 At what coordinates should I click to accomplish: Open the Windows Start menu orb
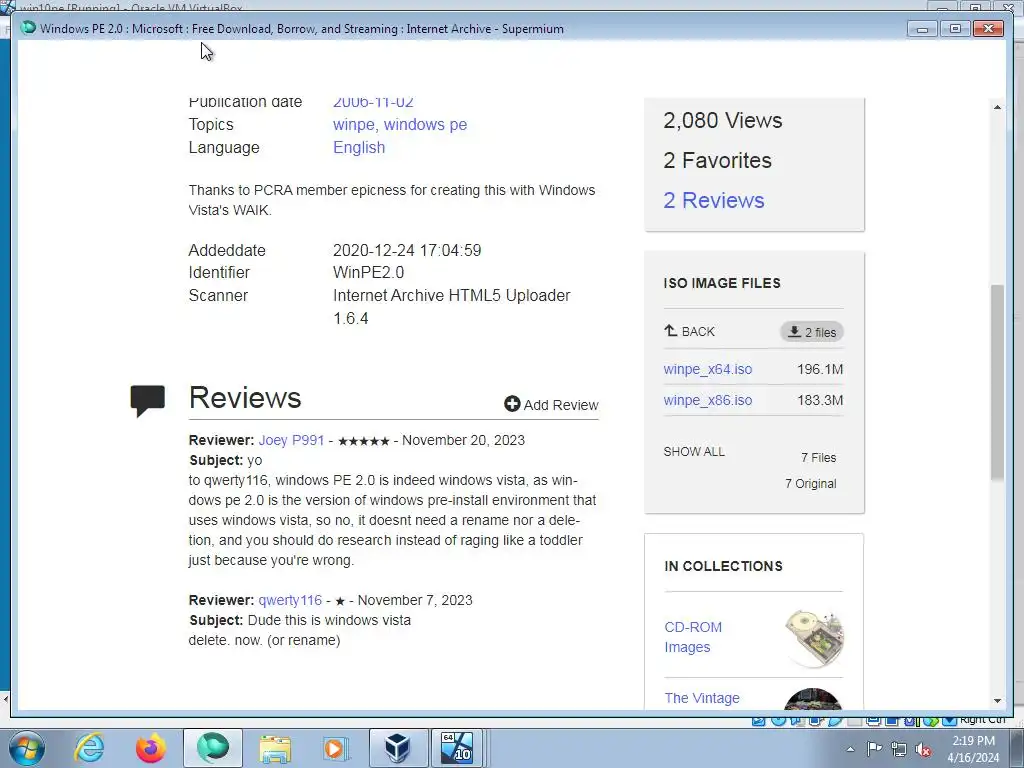tap(26, 748)
